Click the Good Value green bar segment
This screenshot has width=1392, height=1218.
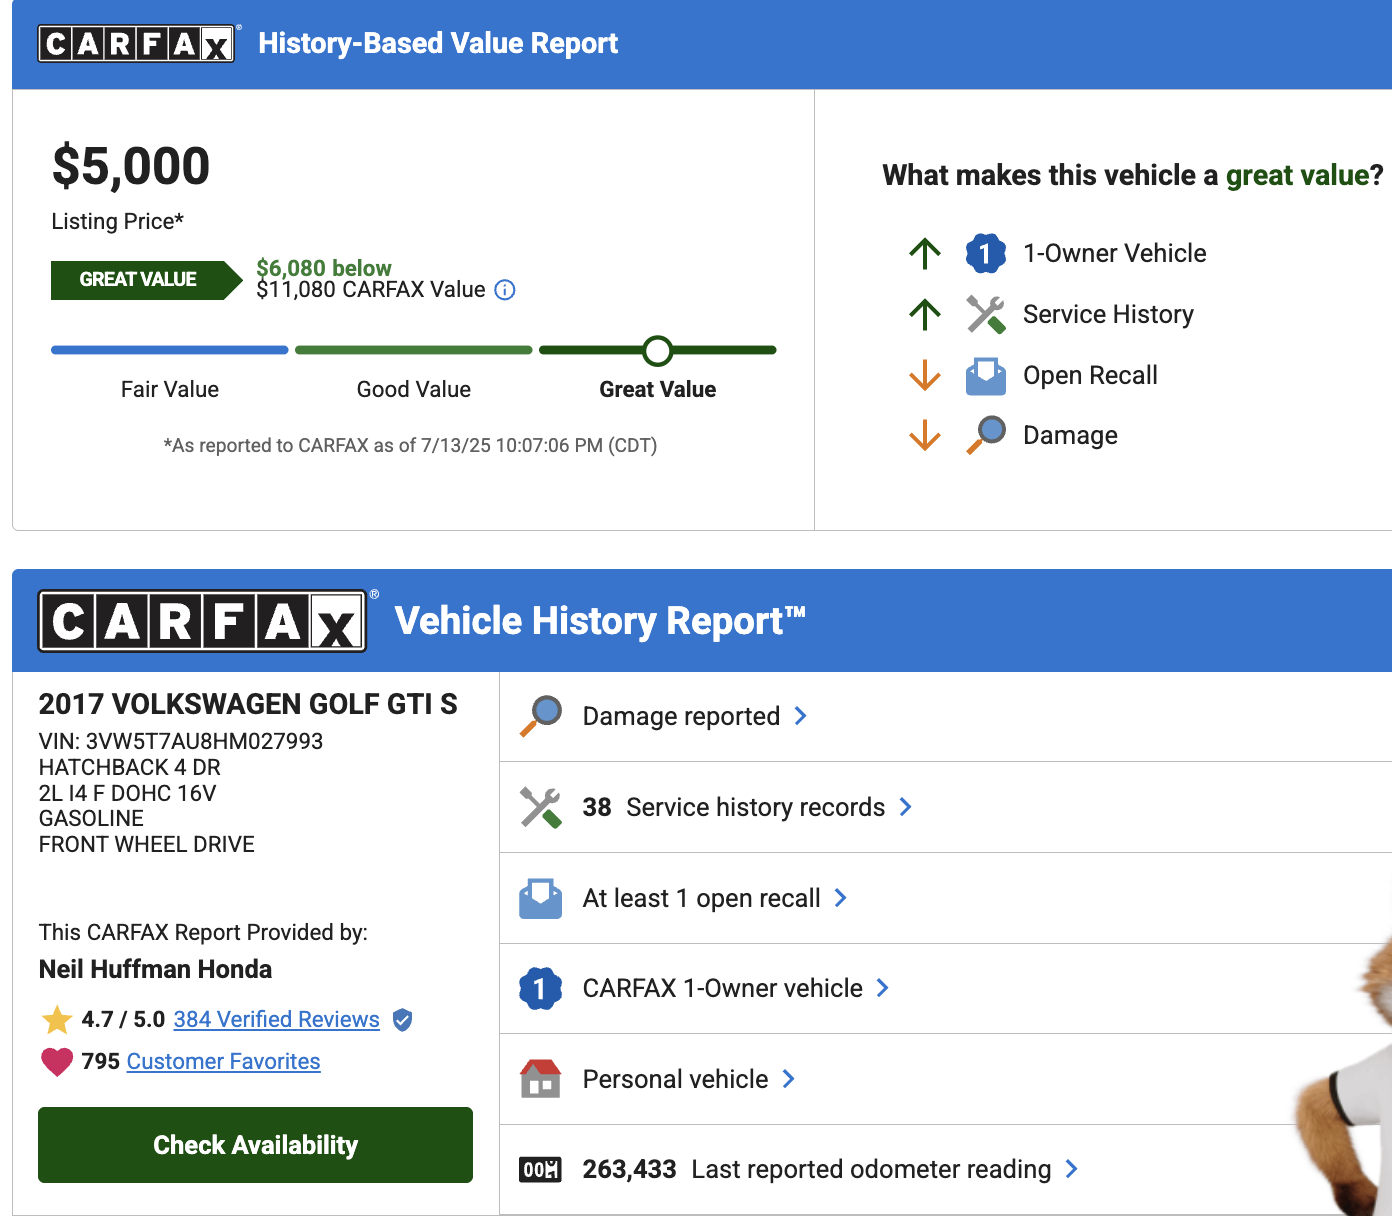pyautogui.click(x=414, y=350)
